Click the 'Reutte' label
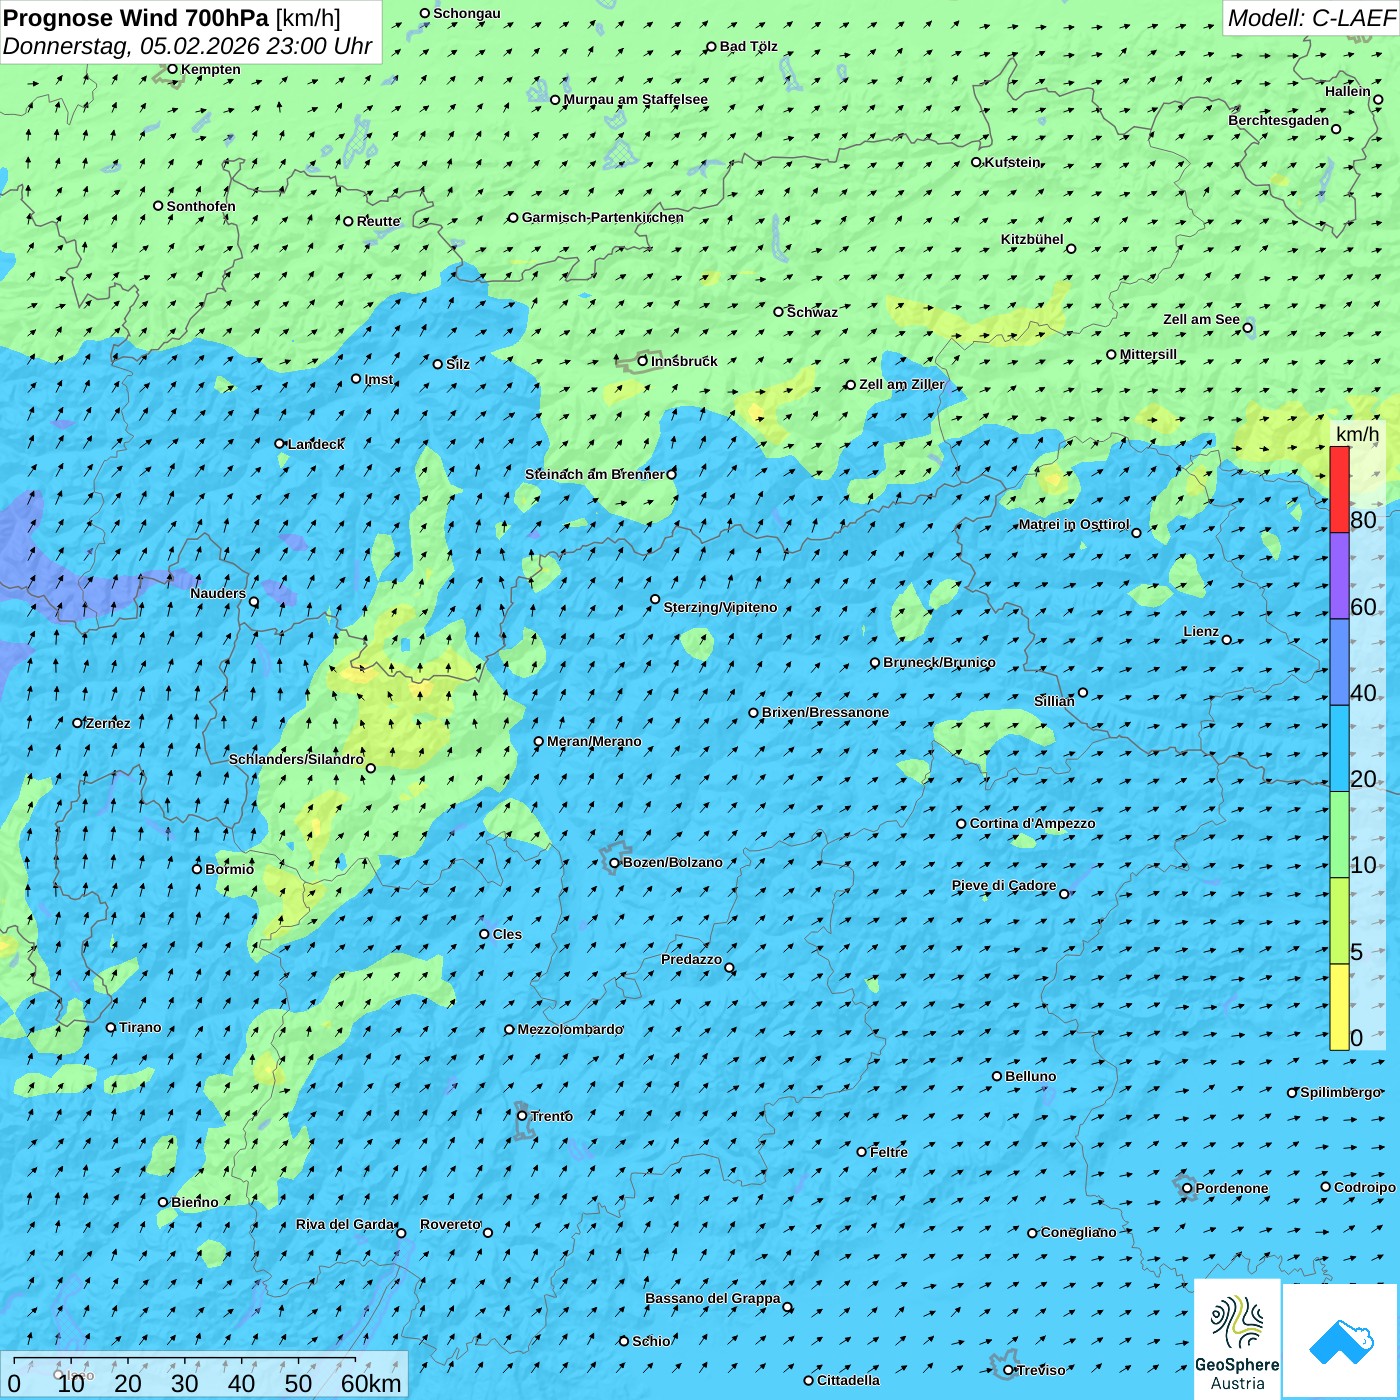1400x1400 pixels. tap(378, 222)
